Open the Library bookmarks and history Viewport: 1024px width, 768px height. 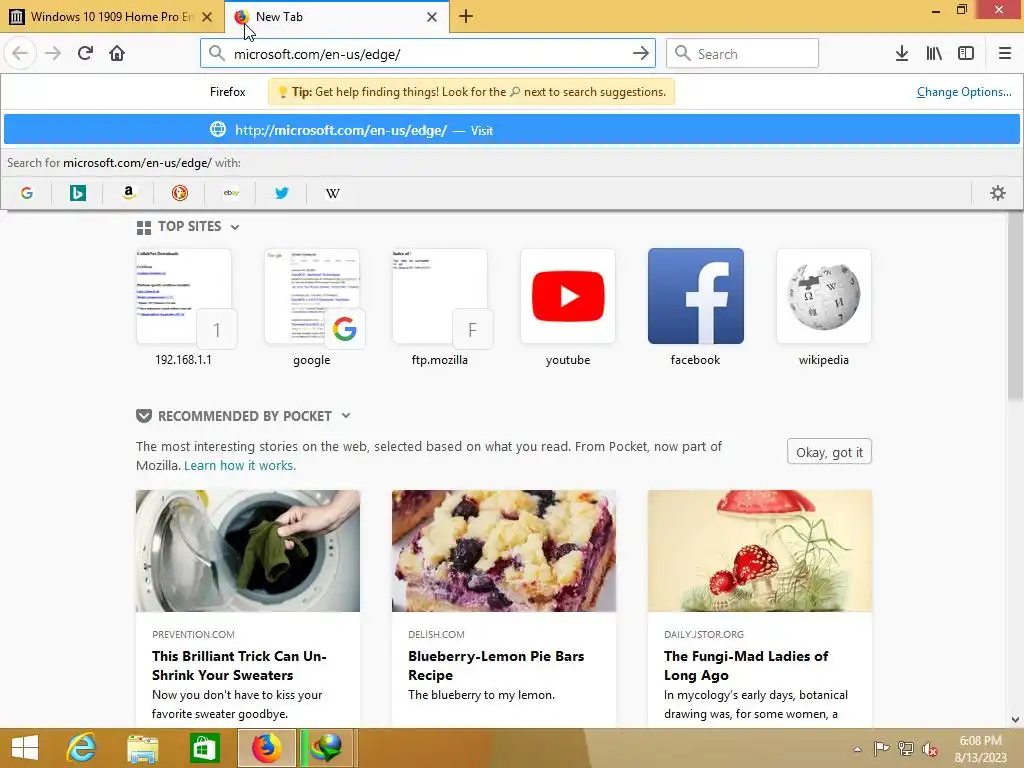[x=934, y=54]
